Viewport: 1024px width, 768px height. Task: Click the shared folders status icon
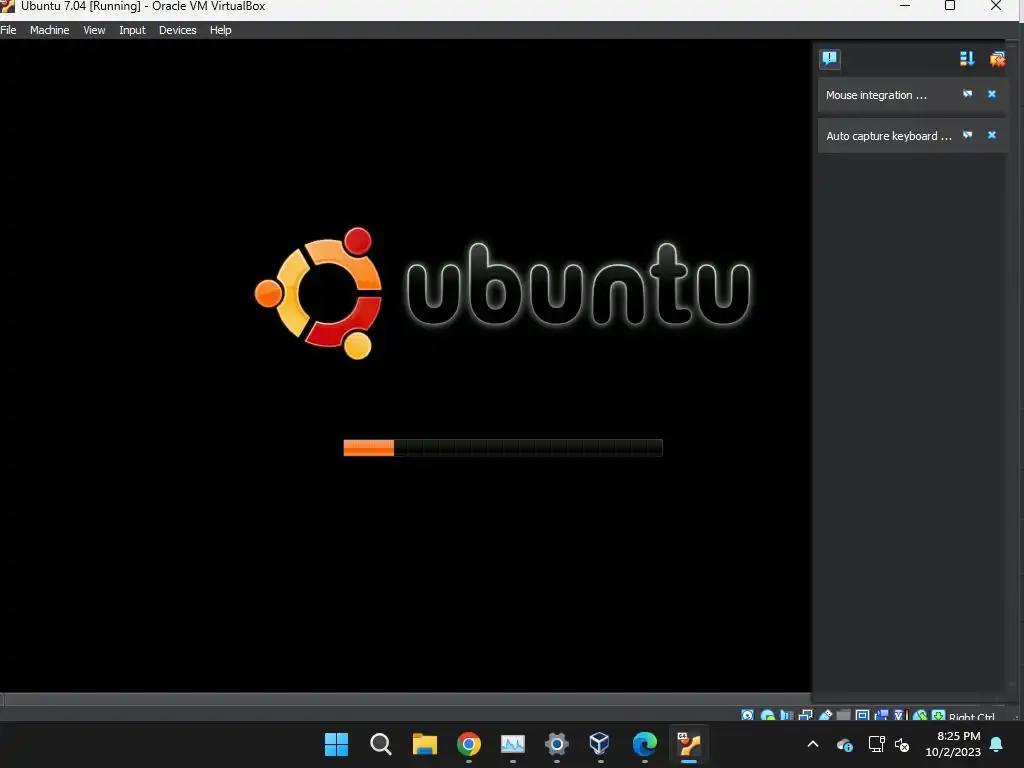[844, 715]
